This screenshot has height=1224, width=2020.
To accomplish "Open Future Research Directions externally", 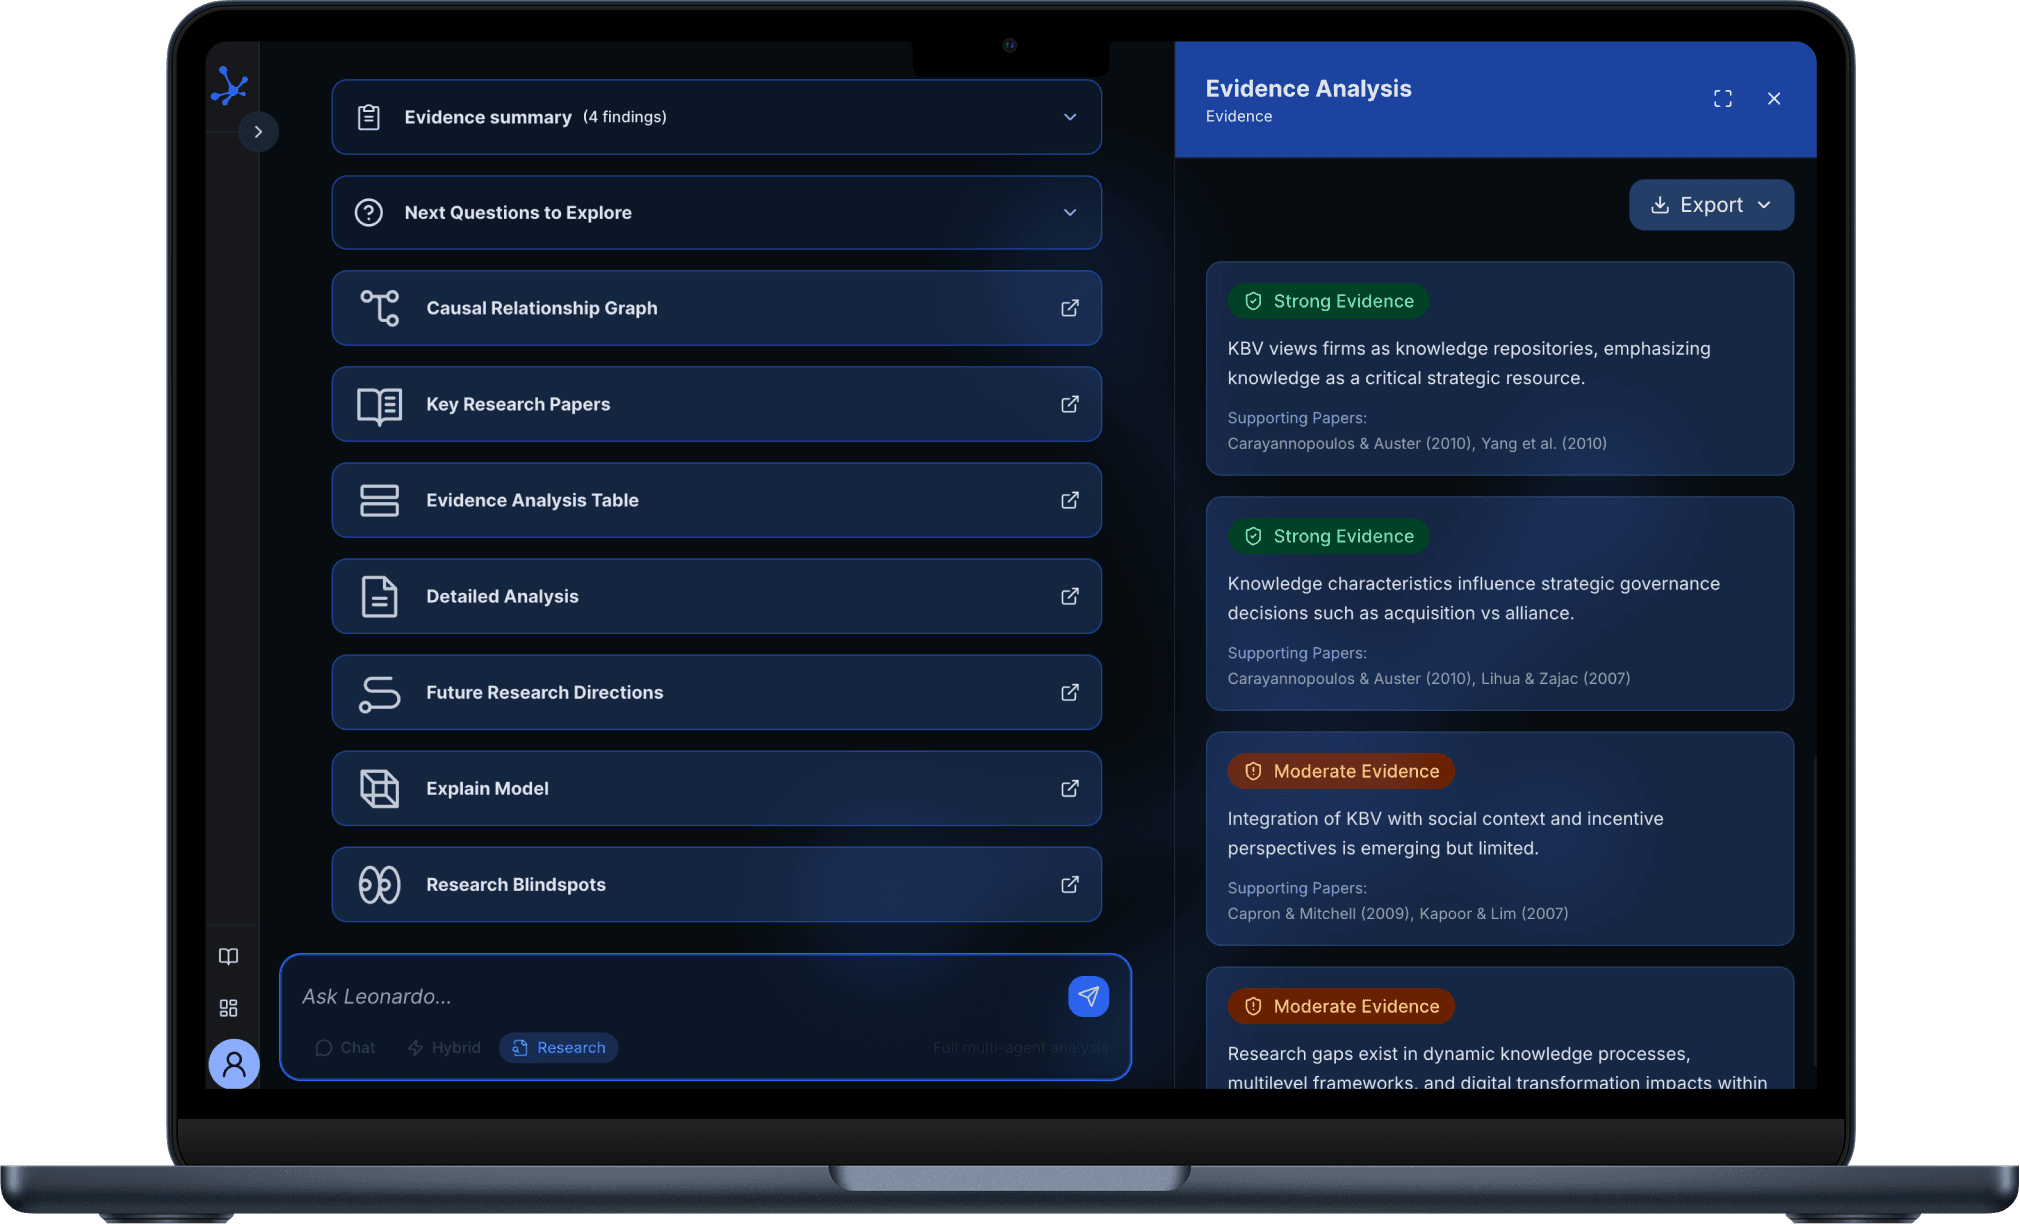I will click(1069, 692).
